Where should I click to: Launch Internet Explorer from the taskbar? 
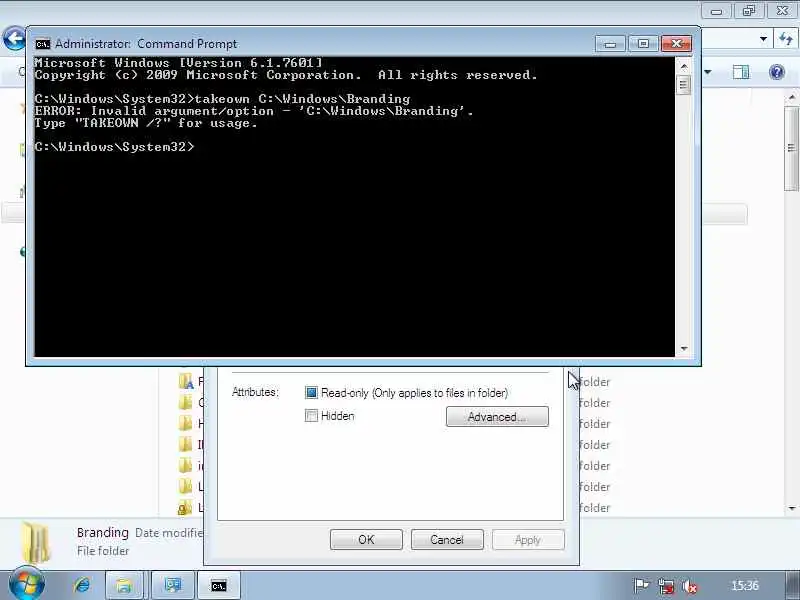click(83, 585)
